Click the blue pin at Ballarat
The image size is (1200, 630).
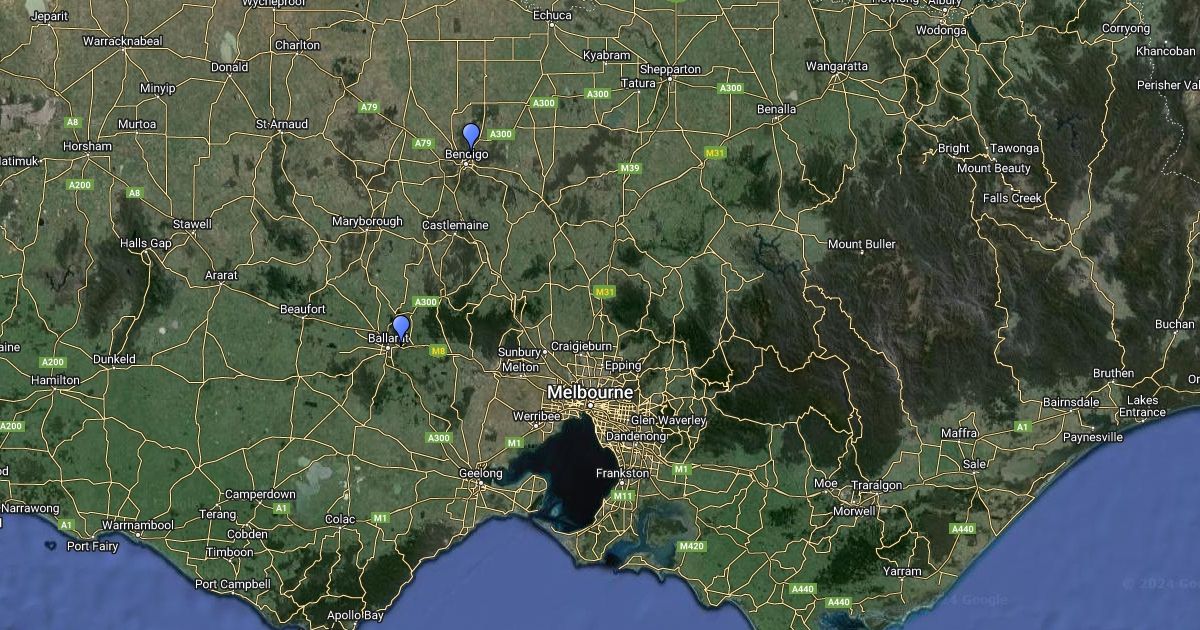click(401, 326)
